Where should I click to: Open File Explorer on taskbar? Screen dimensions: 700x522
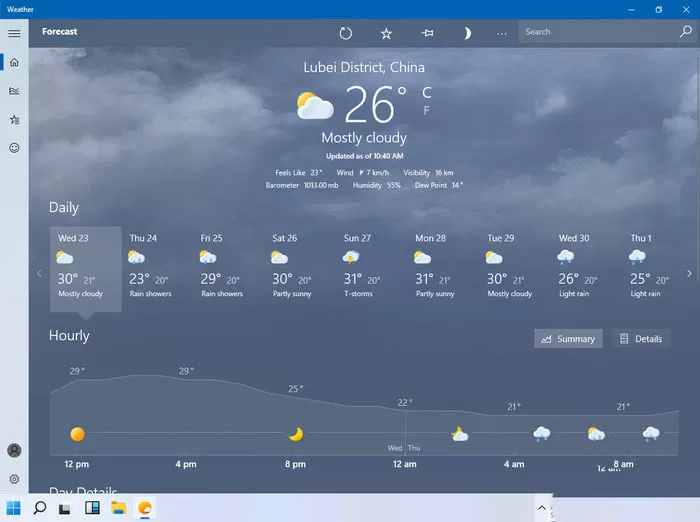pyautogui.click(x=118, y=508)
